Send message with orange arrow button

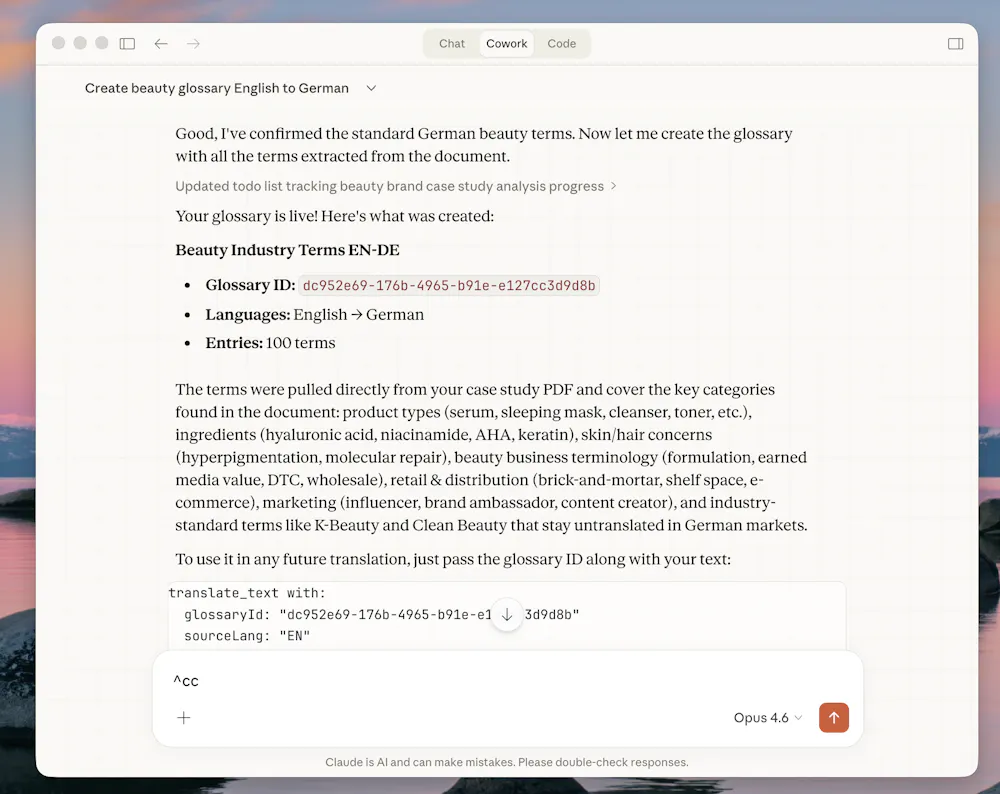[x=834, y=717]
